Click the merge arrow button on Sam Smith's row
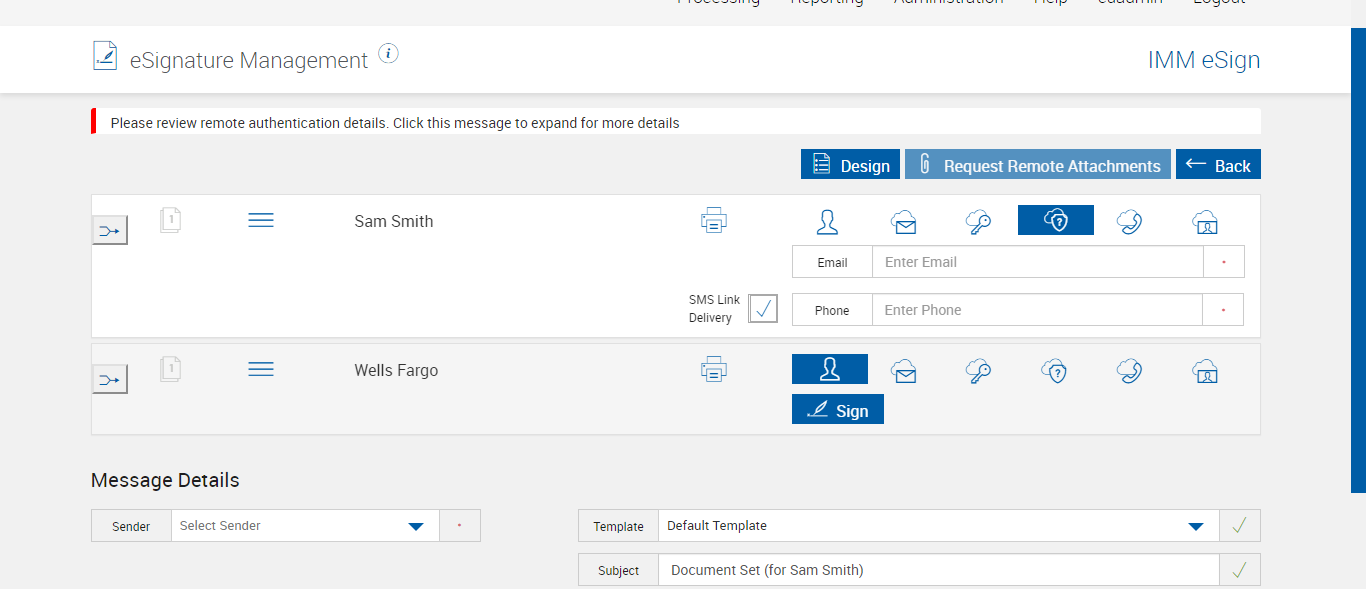 [x=110, y=231]
